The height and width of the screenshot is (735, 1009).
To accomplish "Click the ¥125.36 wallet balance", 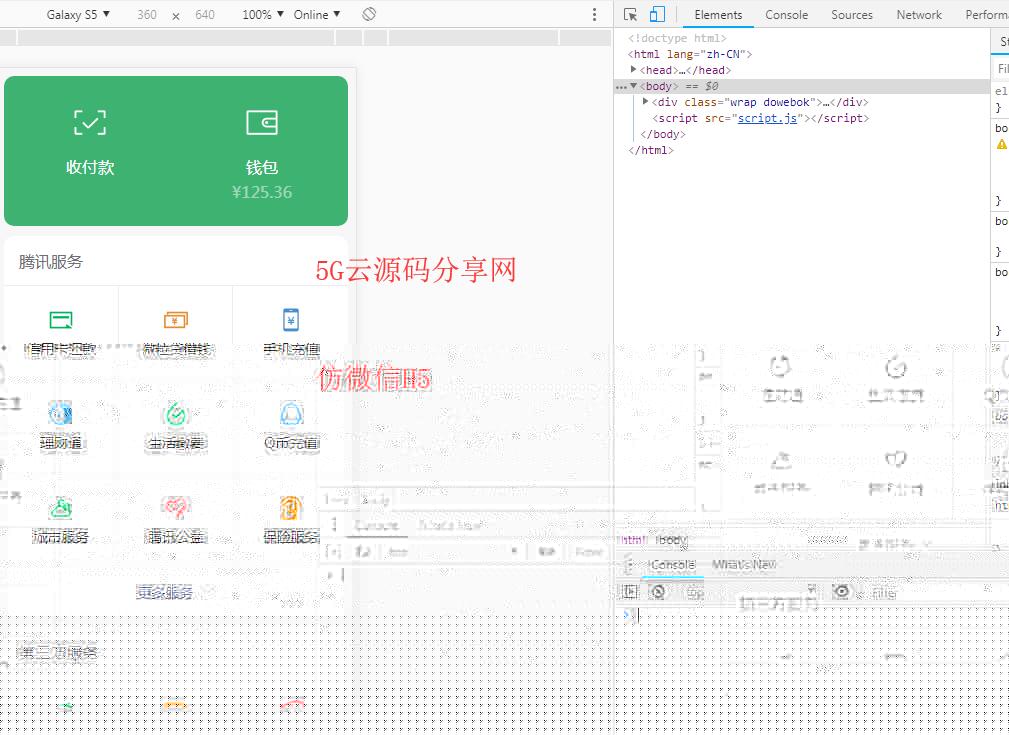I will pyautogui.click(x=262, y=192).
